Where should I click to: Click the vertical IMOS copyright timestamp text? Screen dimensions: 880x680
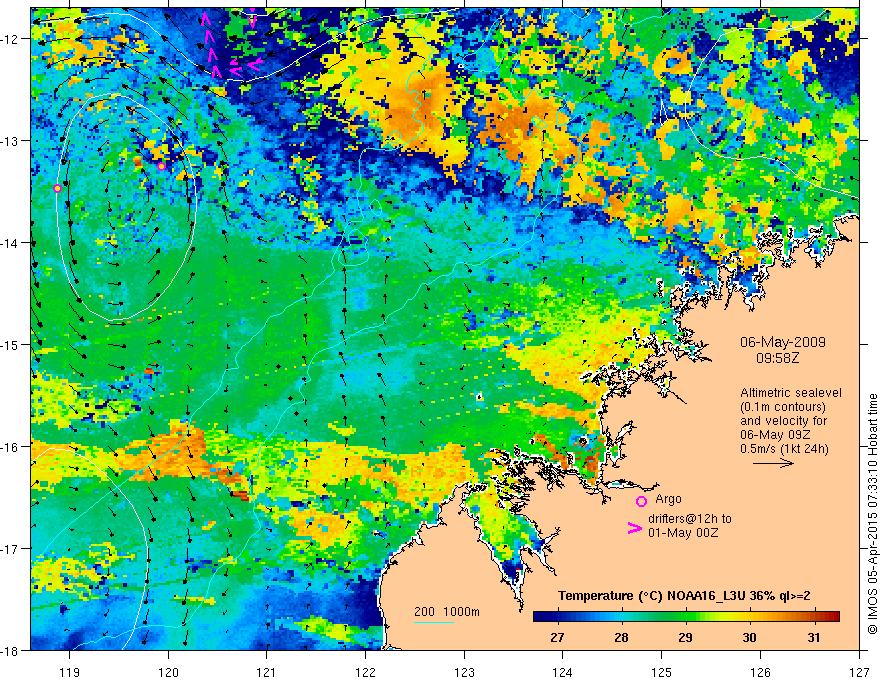click(872, 514)
